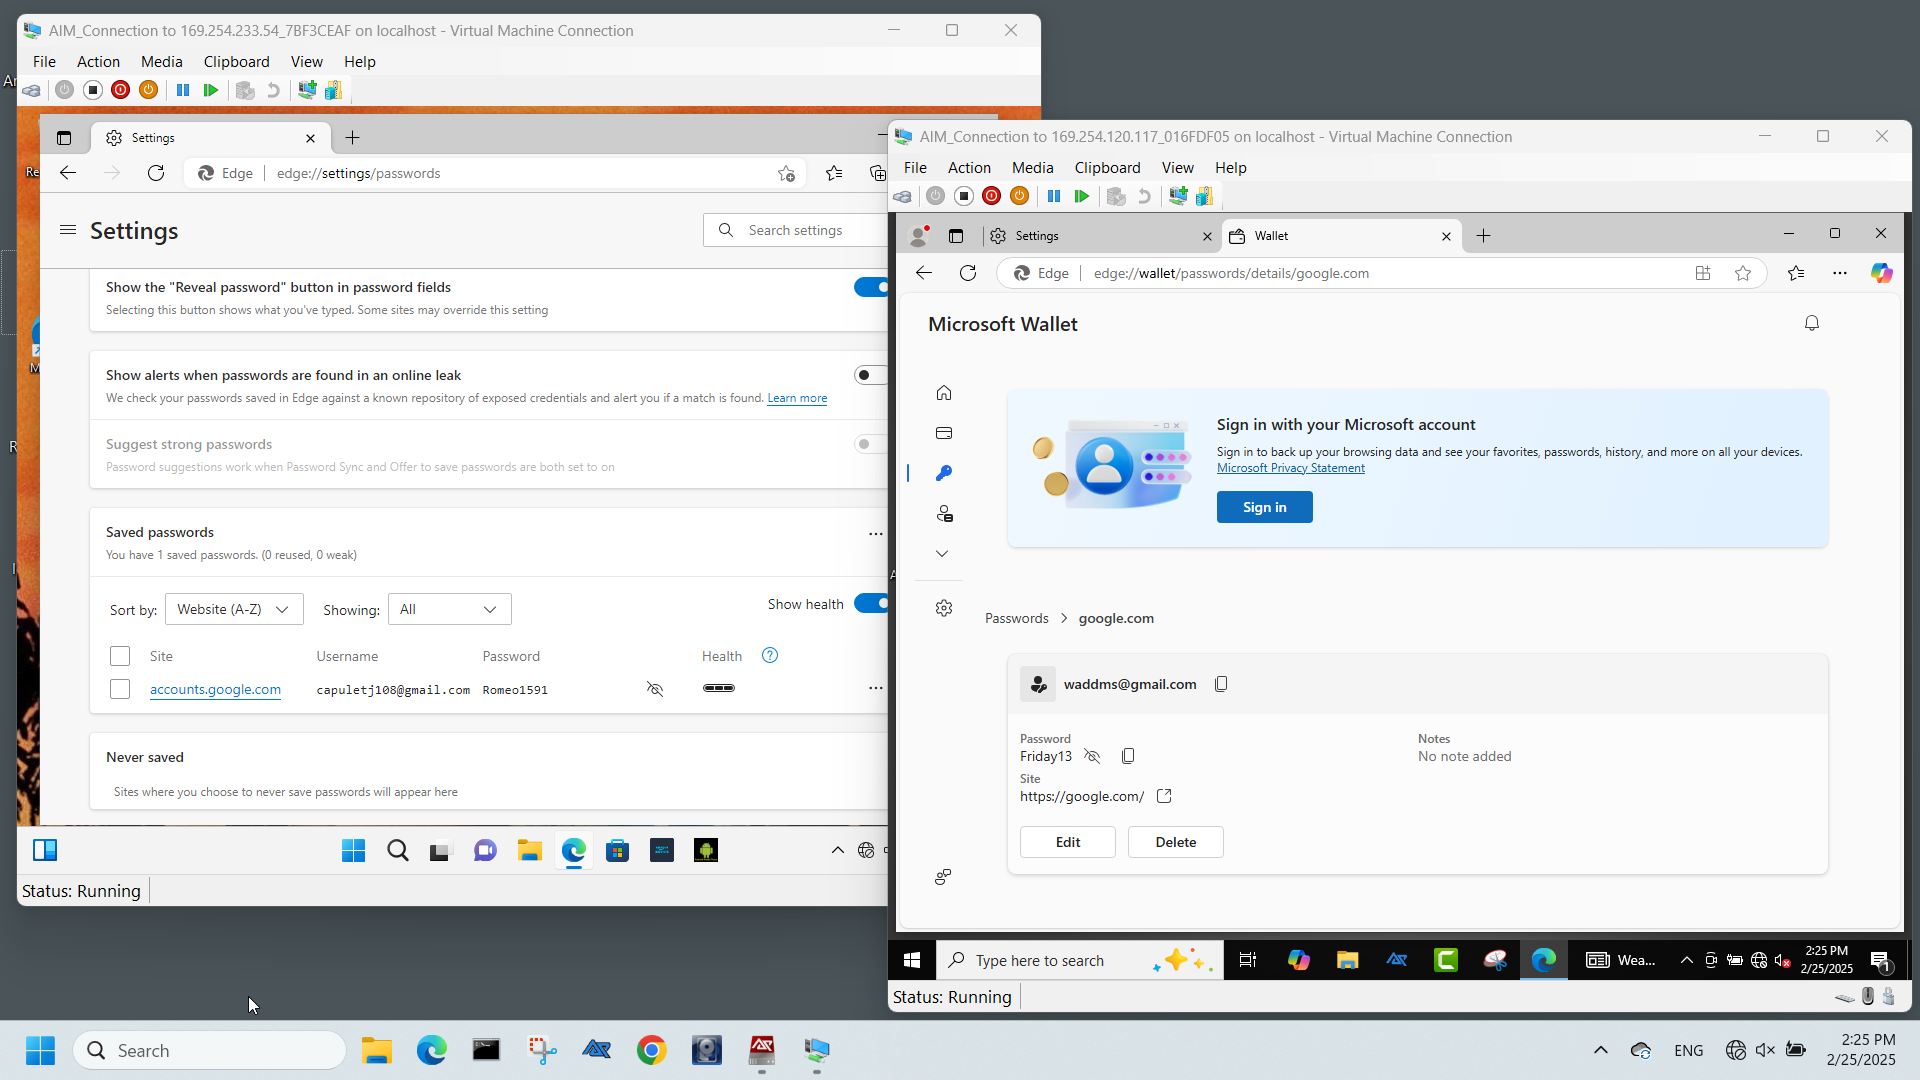Click Passwords breadcrumb link
Viewport: 1920px width, 1080px height.
1016,618
